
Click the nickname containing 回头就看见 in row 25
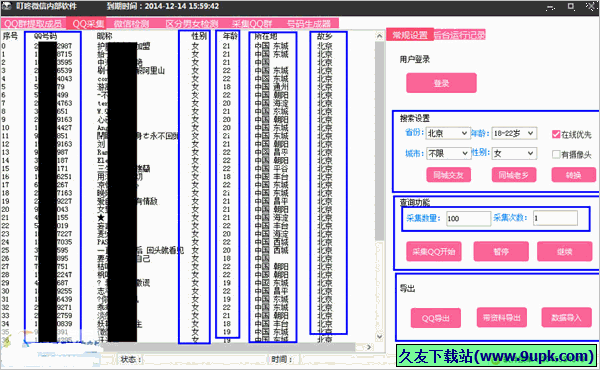161,250
